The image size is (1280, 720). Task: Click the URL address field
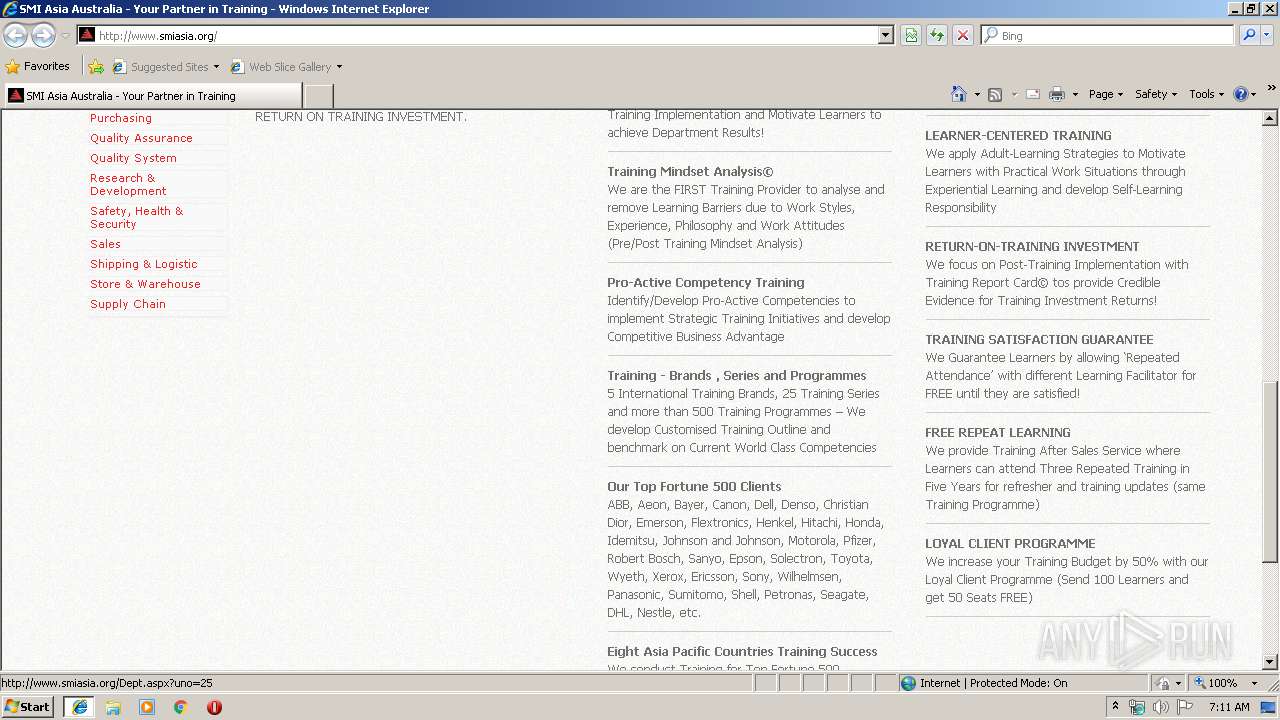(486, 35)
